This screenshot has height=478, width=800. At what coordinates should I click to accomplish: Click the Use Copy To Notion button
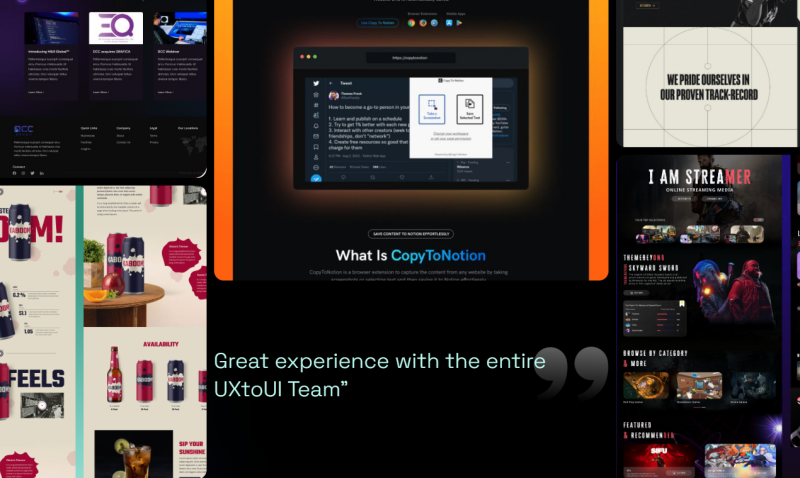(x=378, y=23)
